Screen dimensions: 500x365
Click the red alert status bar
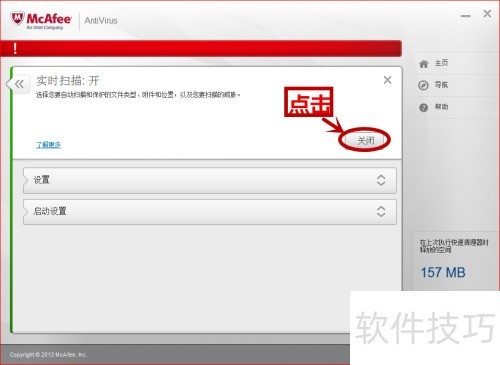click(201, 49)
